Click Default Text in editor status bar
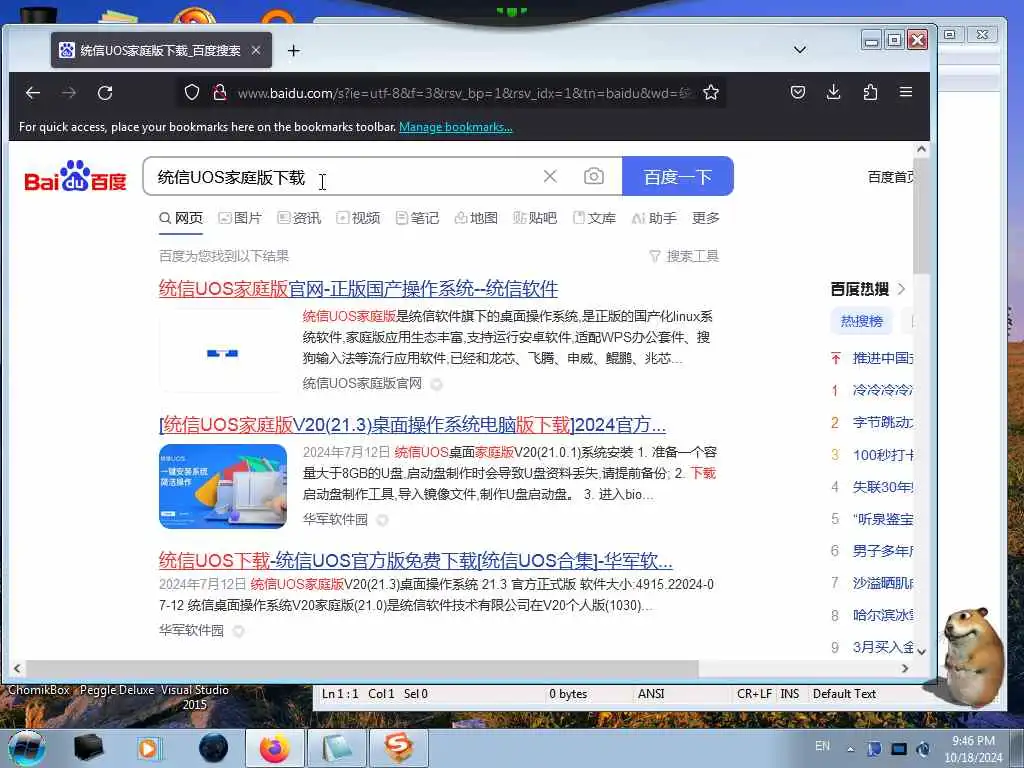1024x768 pixels. pyautogui.click(x=844, y=694)
